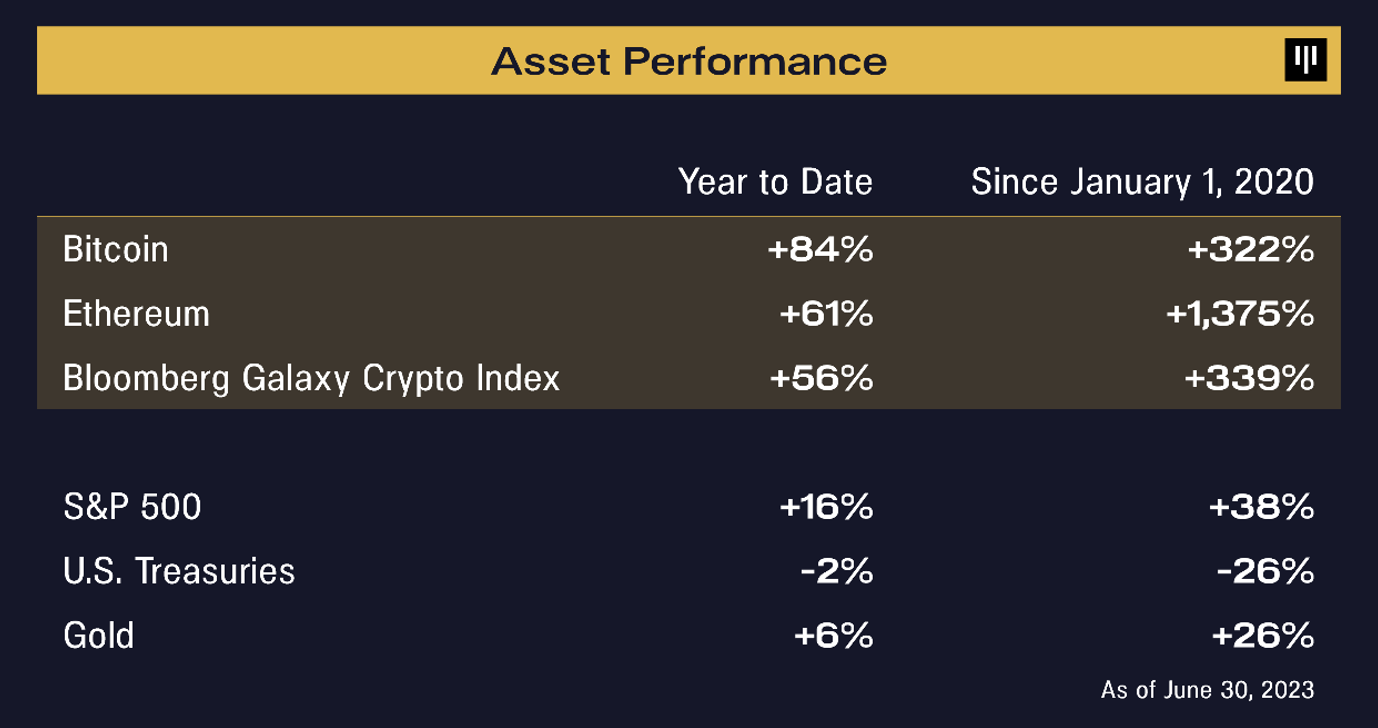The width and height of the screenshot is (1378, 728).
Task: Click the Asset Performance title
Action: point(689,62)
